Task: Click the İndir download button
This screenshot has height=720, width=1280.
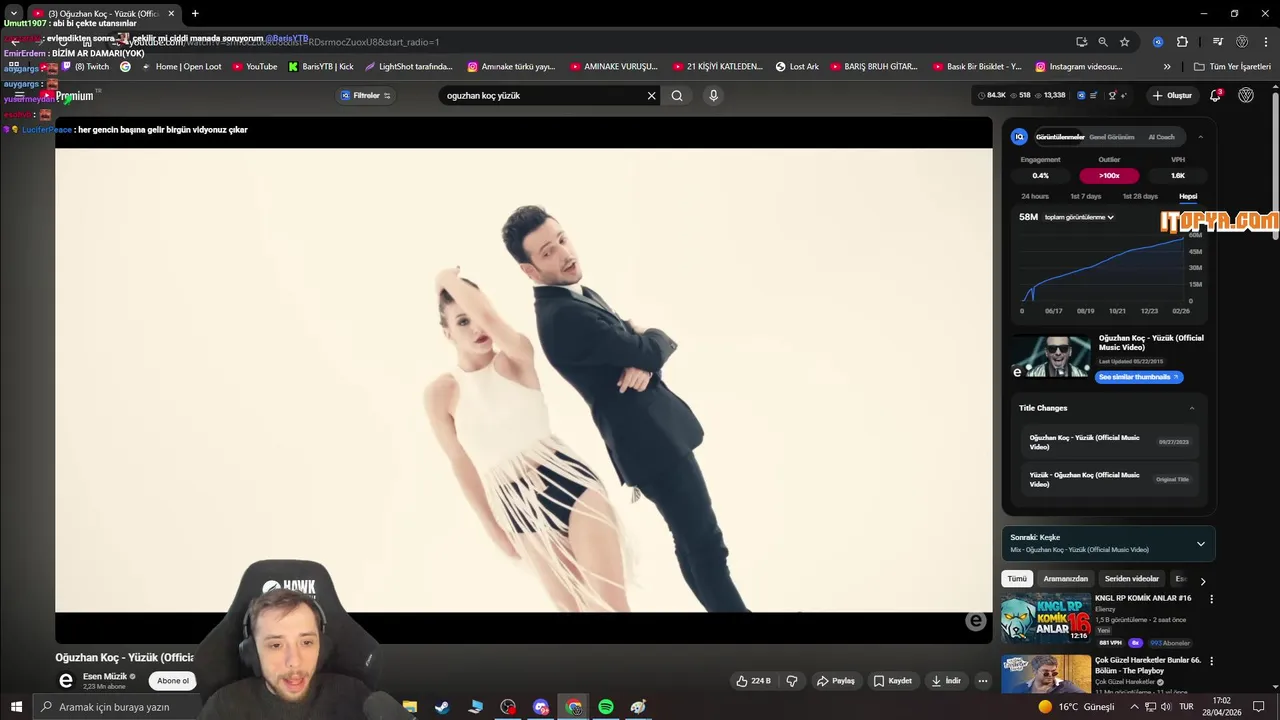Action: point(946,681)
